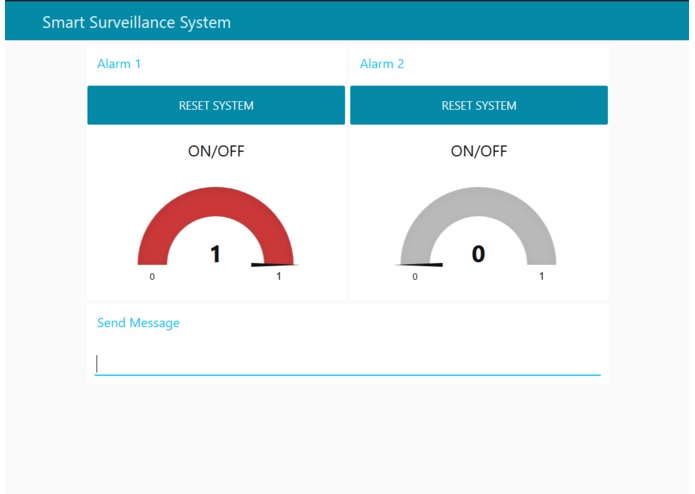Click the Alarm 1 gauge value 1
695x494 pixels.
(215, 254)
